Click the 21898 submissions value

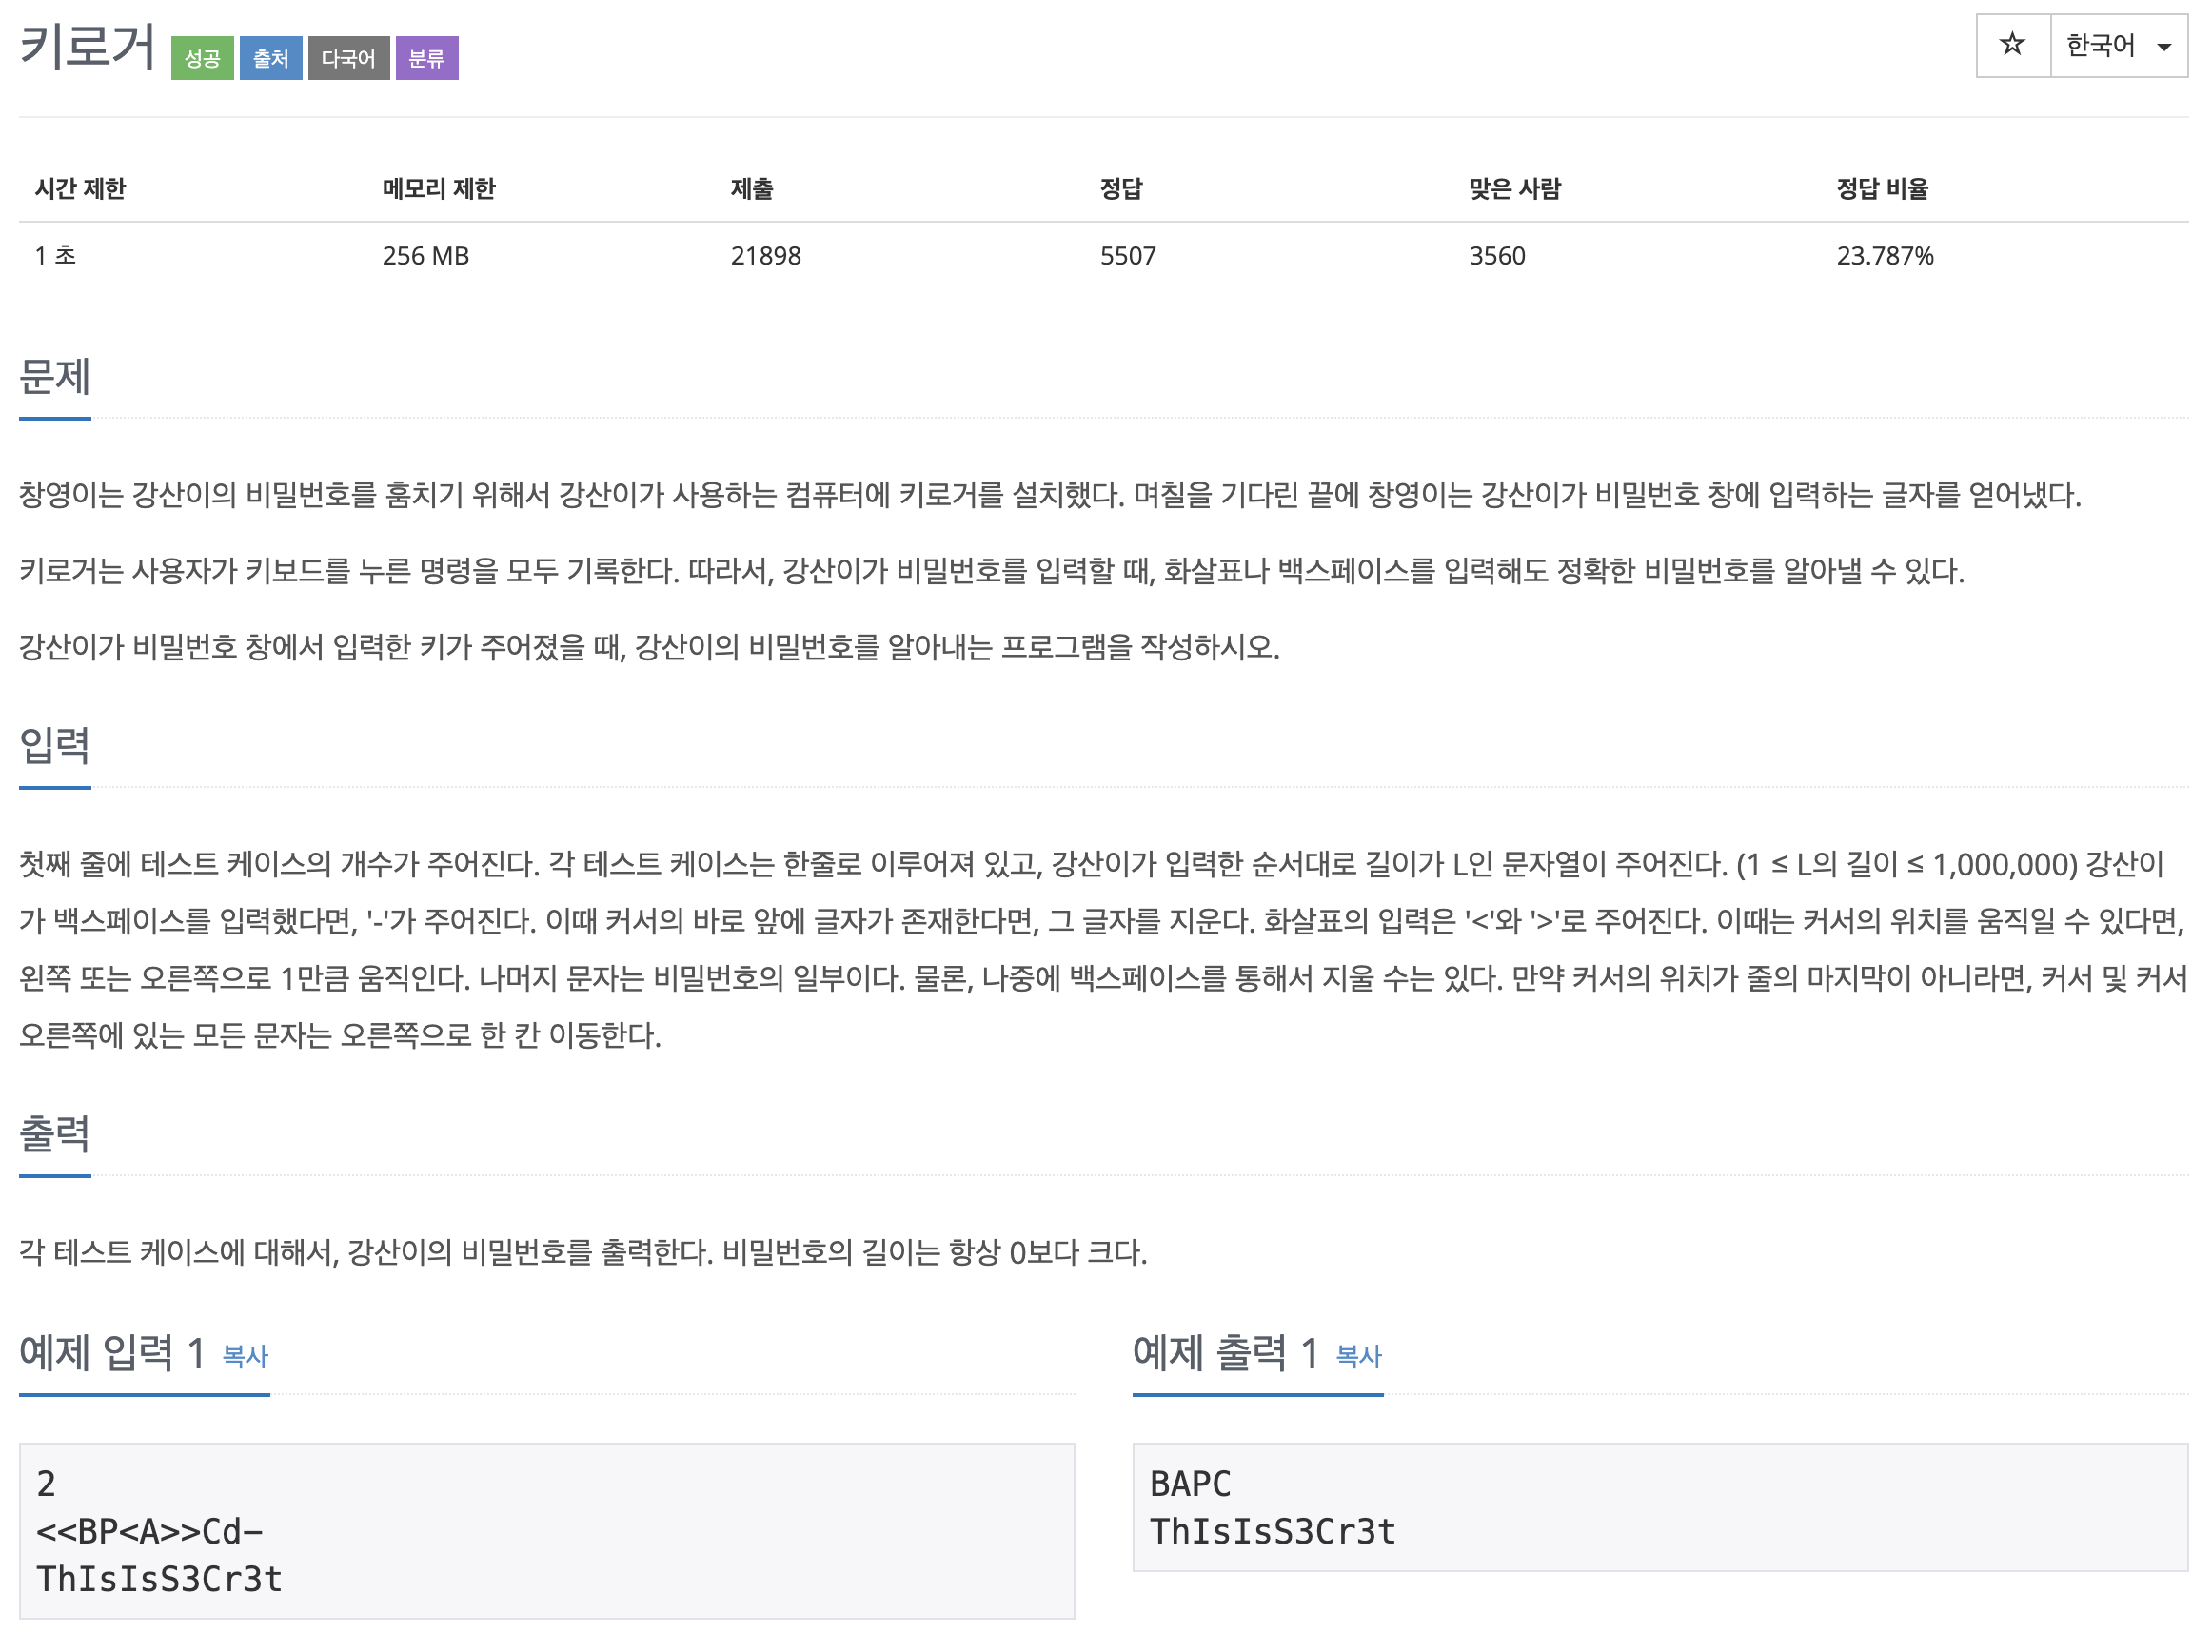coord(765,256)
